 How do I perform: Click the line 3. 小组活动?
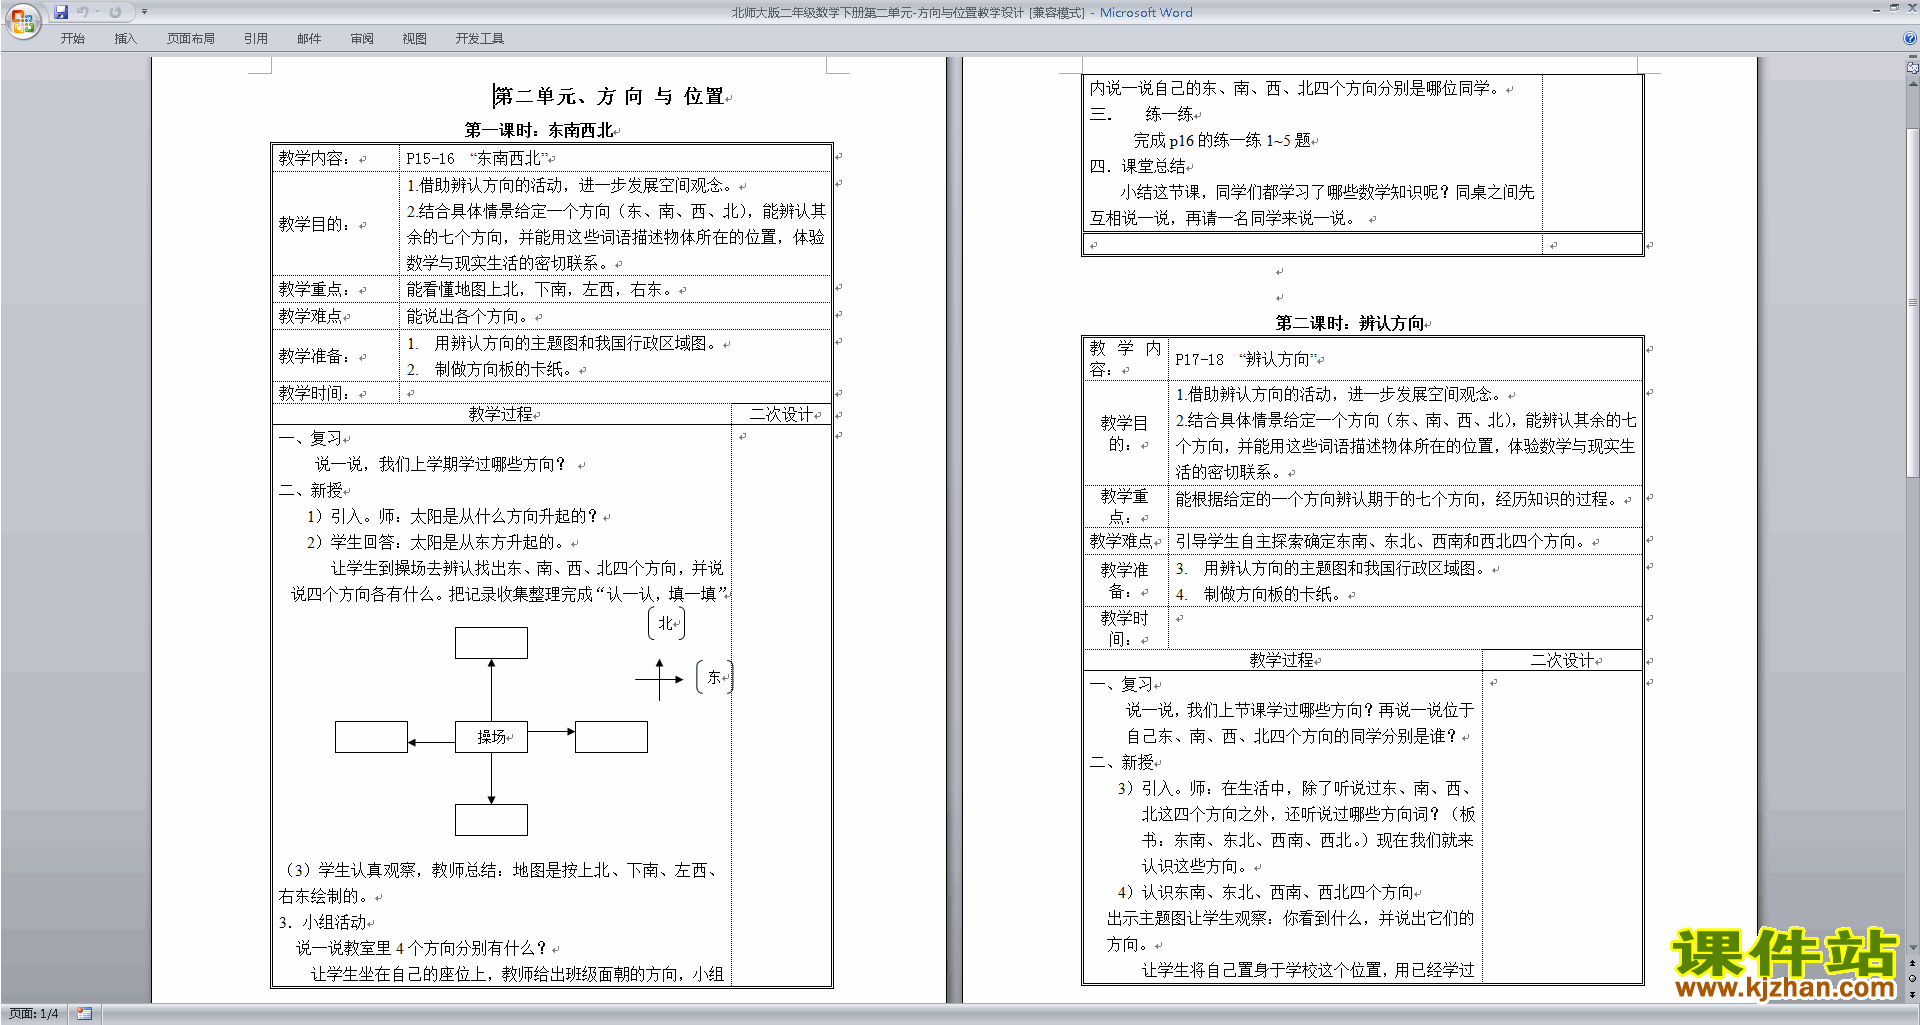point(323,922)
